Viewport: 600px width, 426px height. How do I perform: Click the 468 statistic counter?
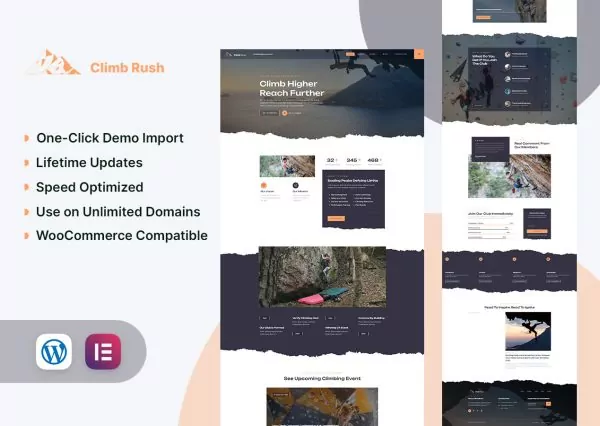click(x=374, y=160)
